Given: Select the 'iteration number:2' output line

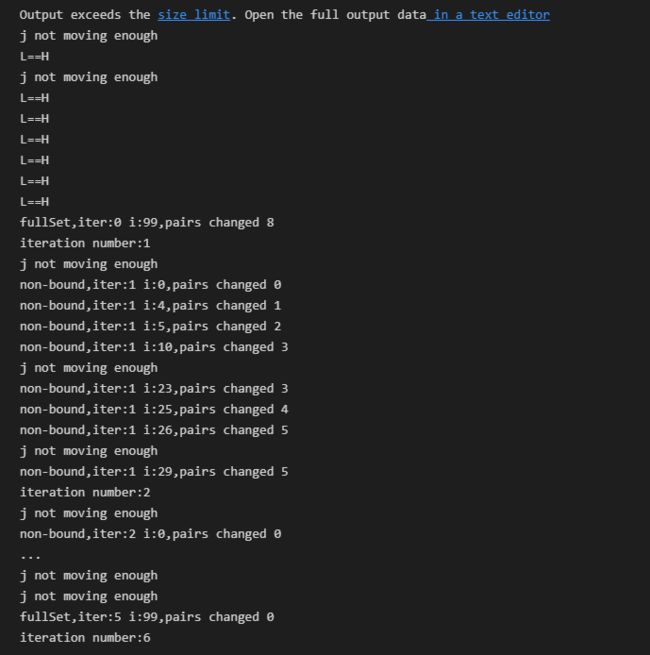Looking at the screenshot, I should (85, 493).
